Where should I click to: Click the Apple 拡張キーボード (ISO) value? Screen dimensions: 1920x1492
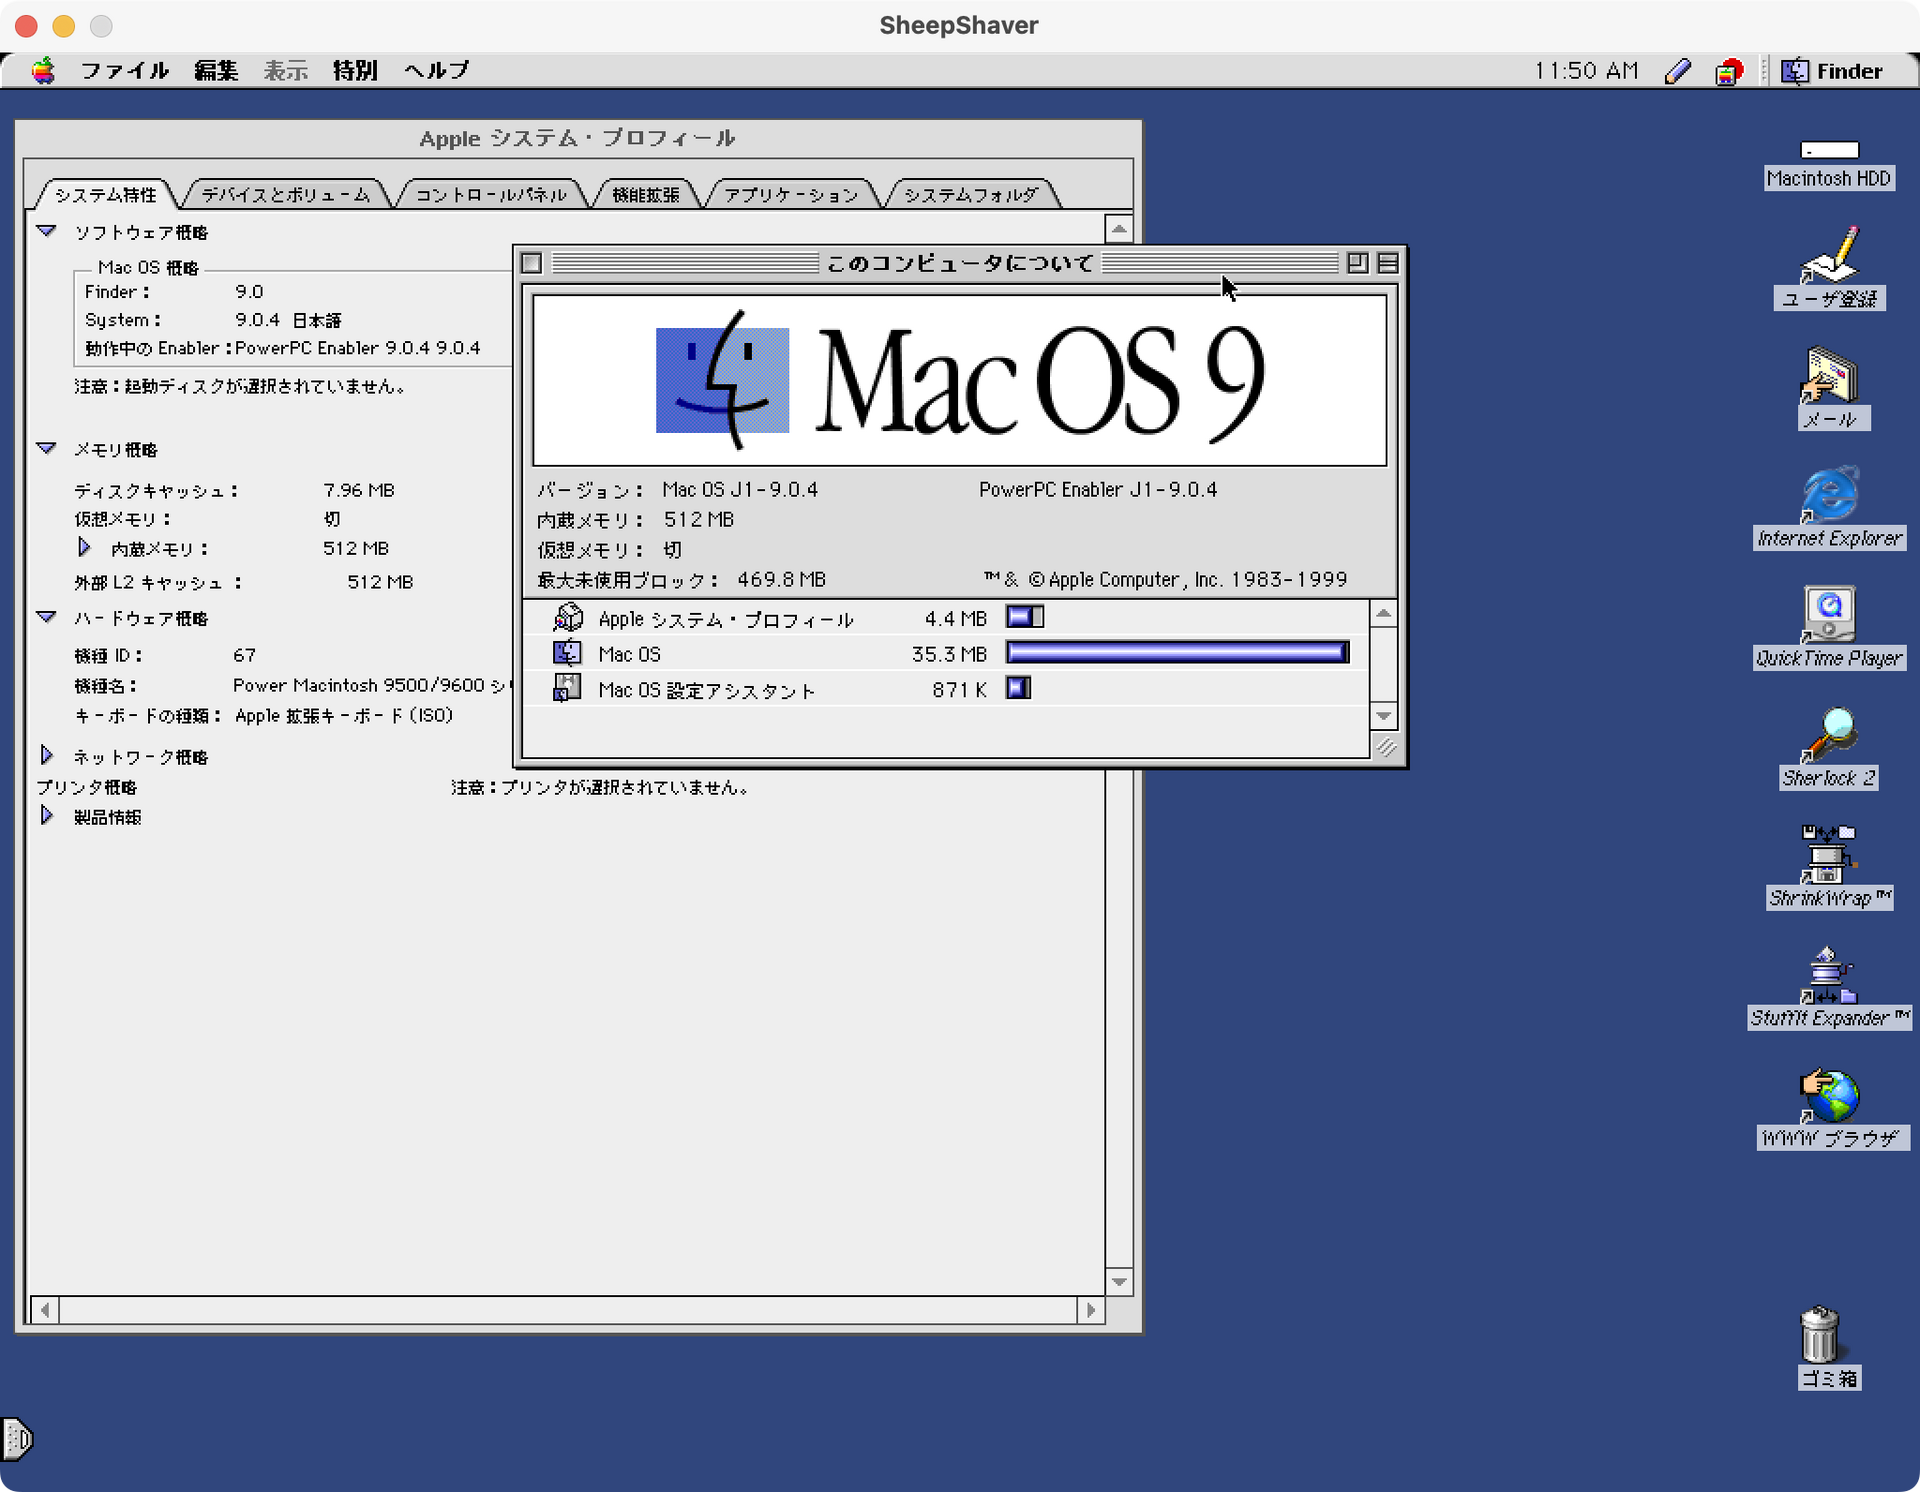pos(344,715)
